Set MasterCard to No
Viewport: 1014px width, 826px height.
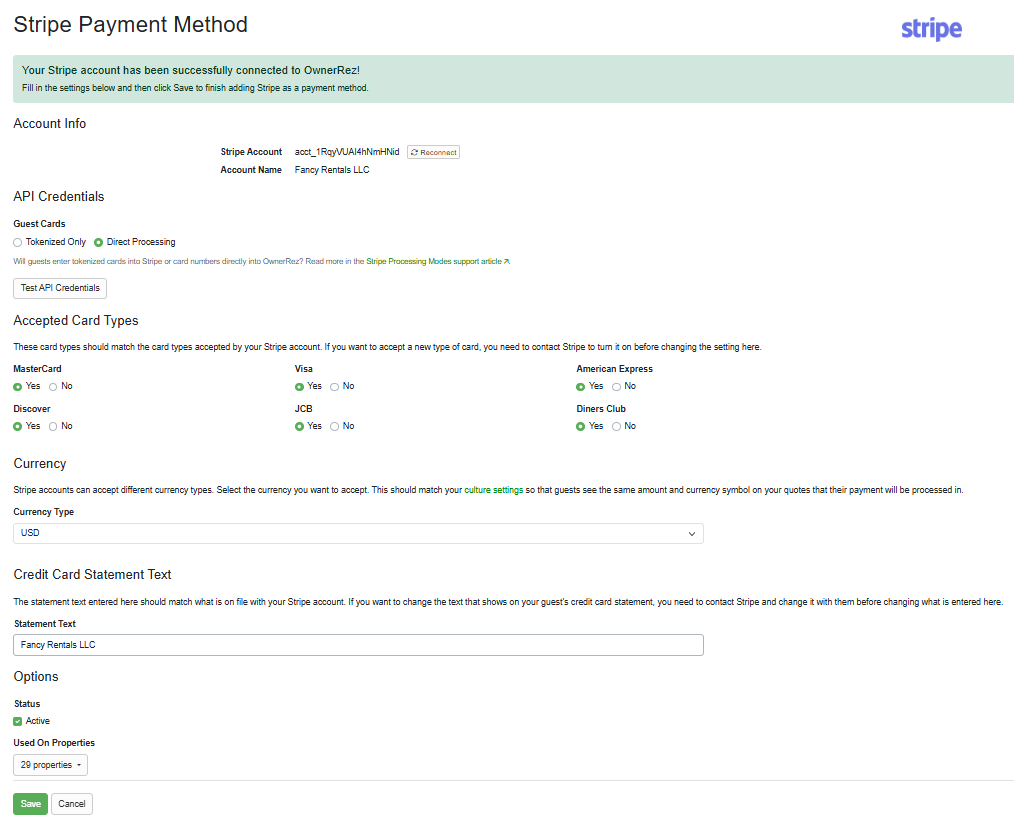click(x=53, y=387)
